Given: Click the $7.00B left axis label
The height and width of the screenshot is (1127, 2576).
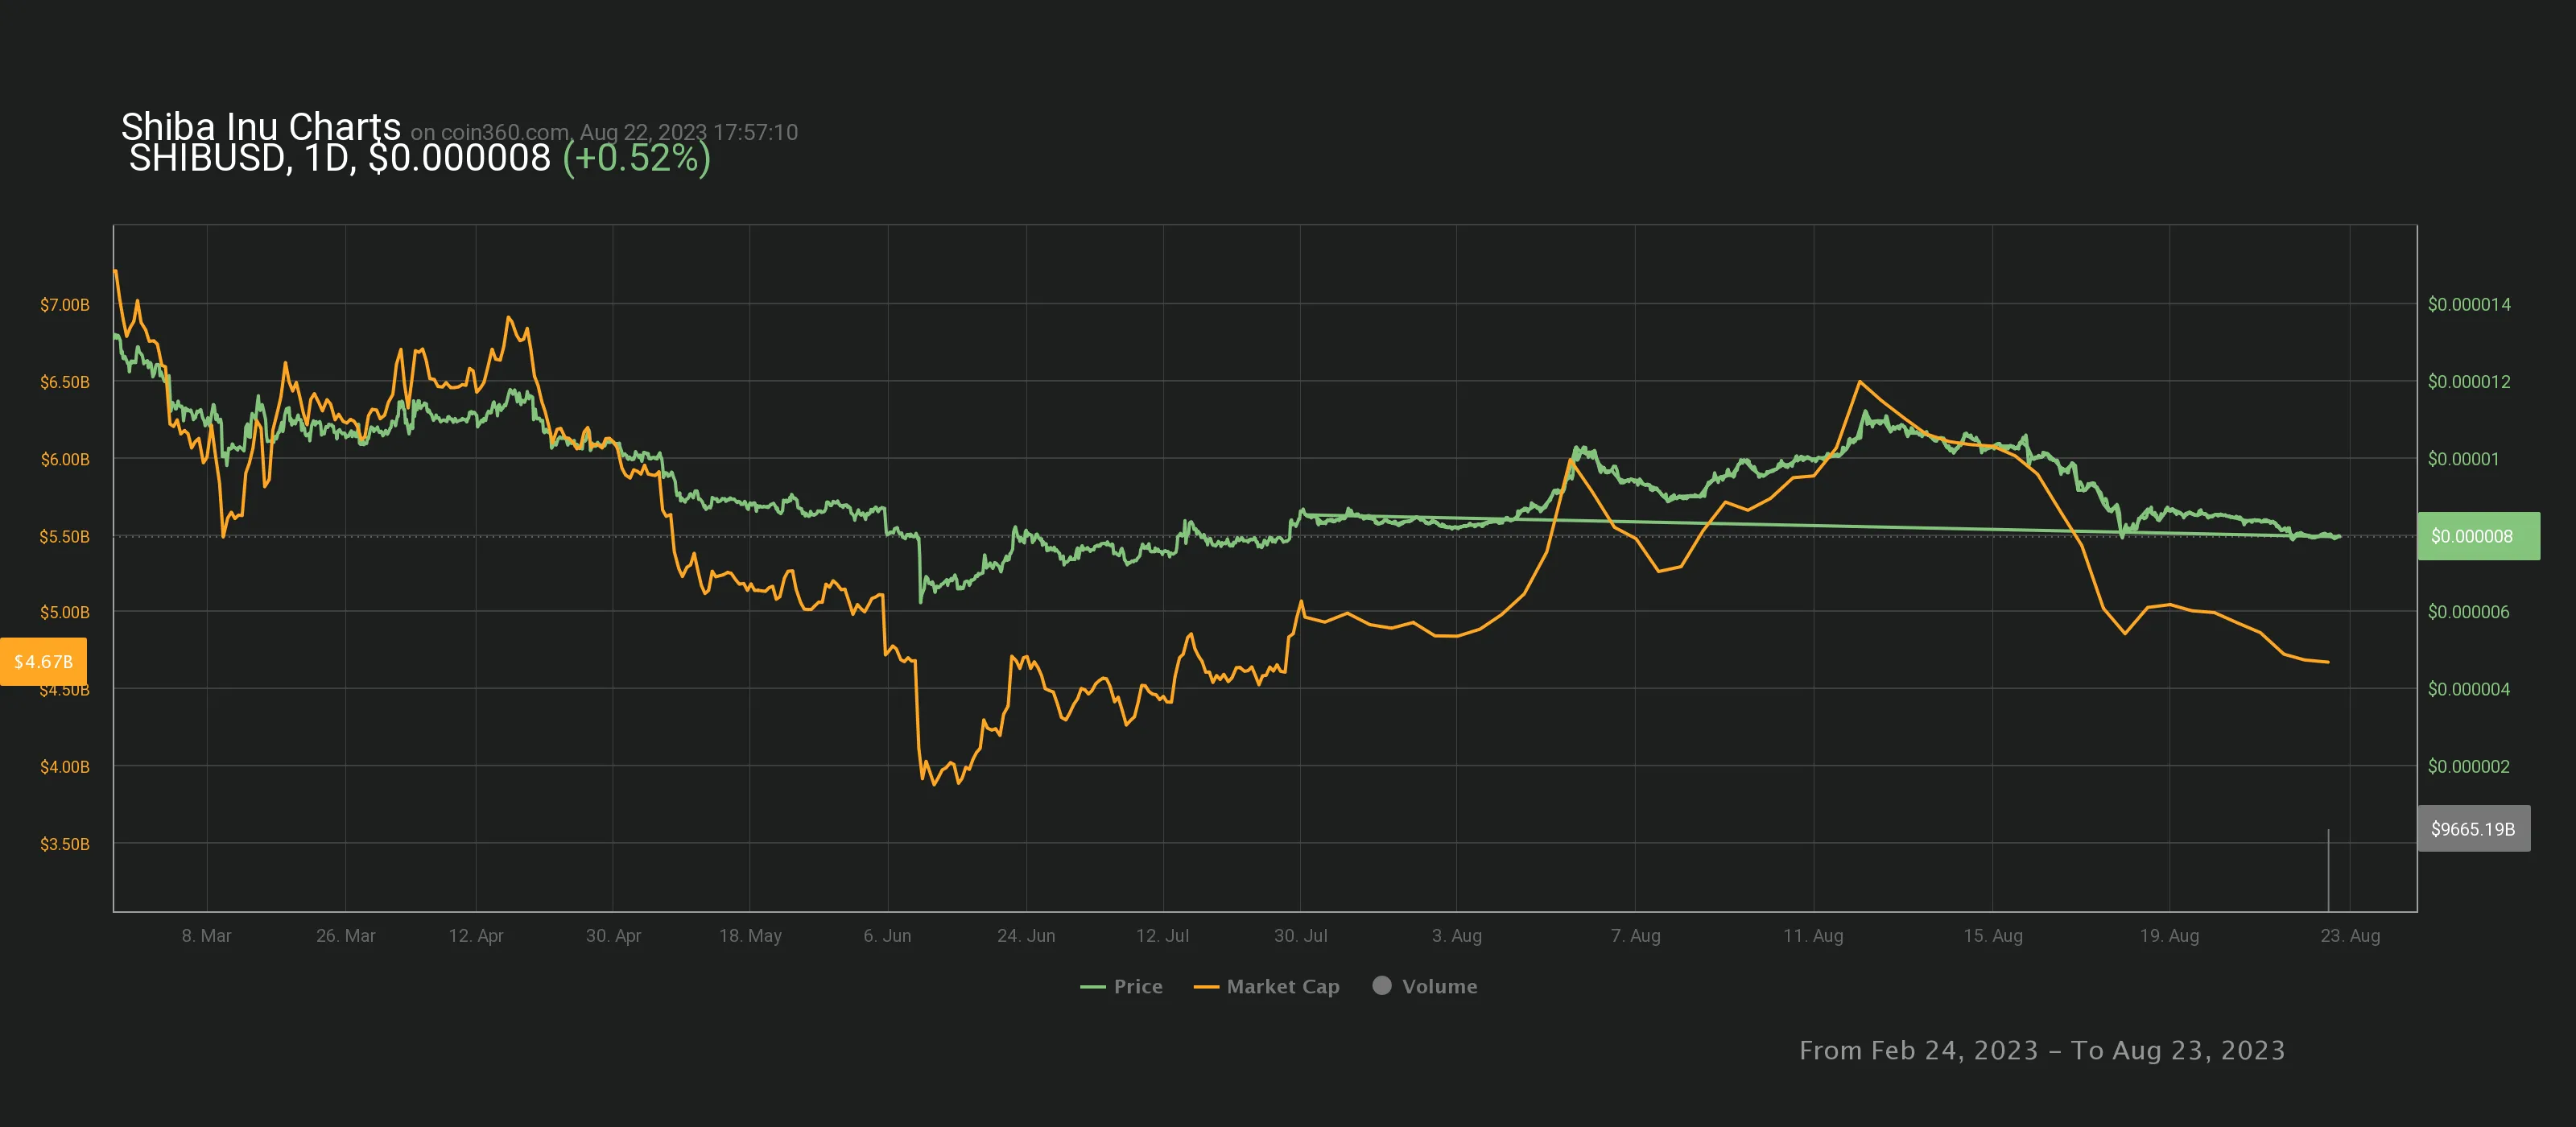Looking at the screenshot, I should click(64, 304).
